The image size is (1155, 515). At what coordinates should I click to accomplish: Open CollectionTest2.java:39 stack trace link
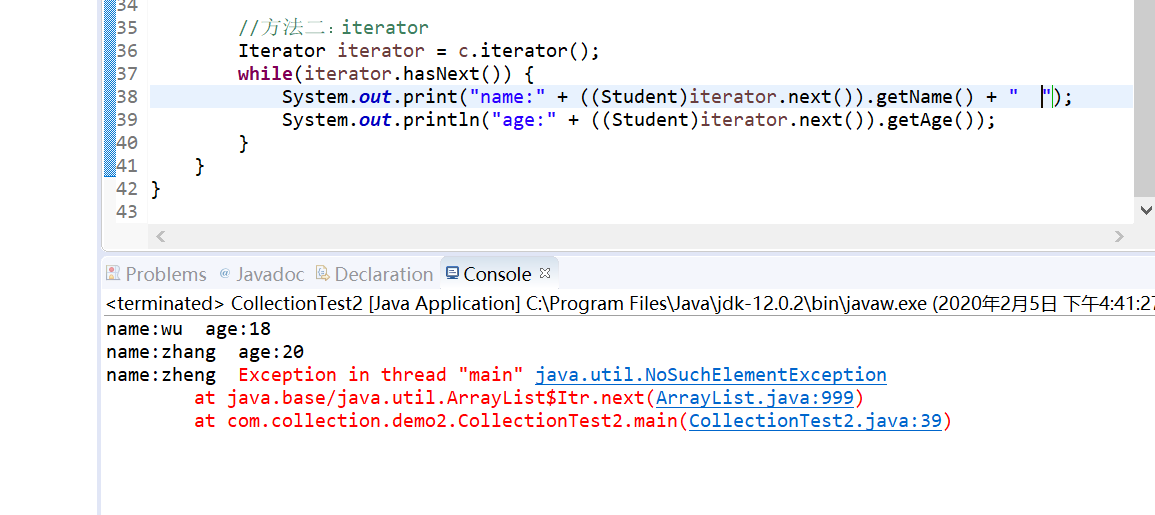click(x=815, y=421)
